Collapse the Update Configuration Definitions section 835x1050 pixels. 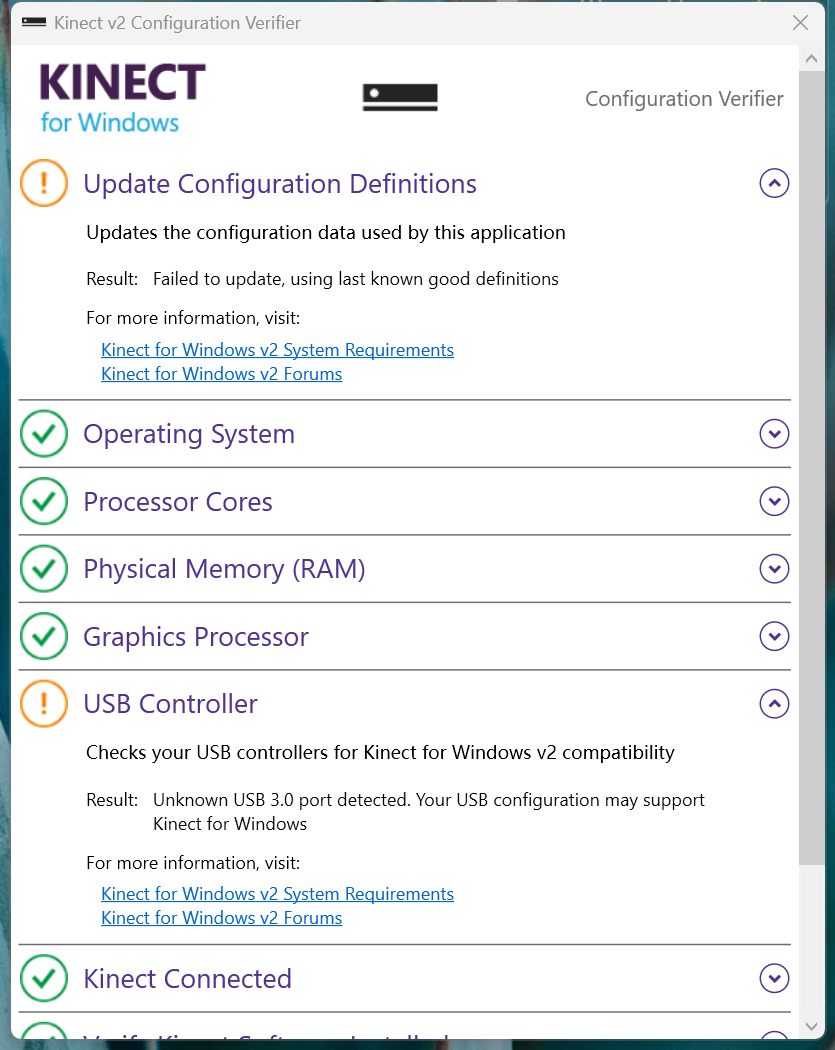pyautogui.click(x=774, y=184)
